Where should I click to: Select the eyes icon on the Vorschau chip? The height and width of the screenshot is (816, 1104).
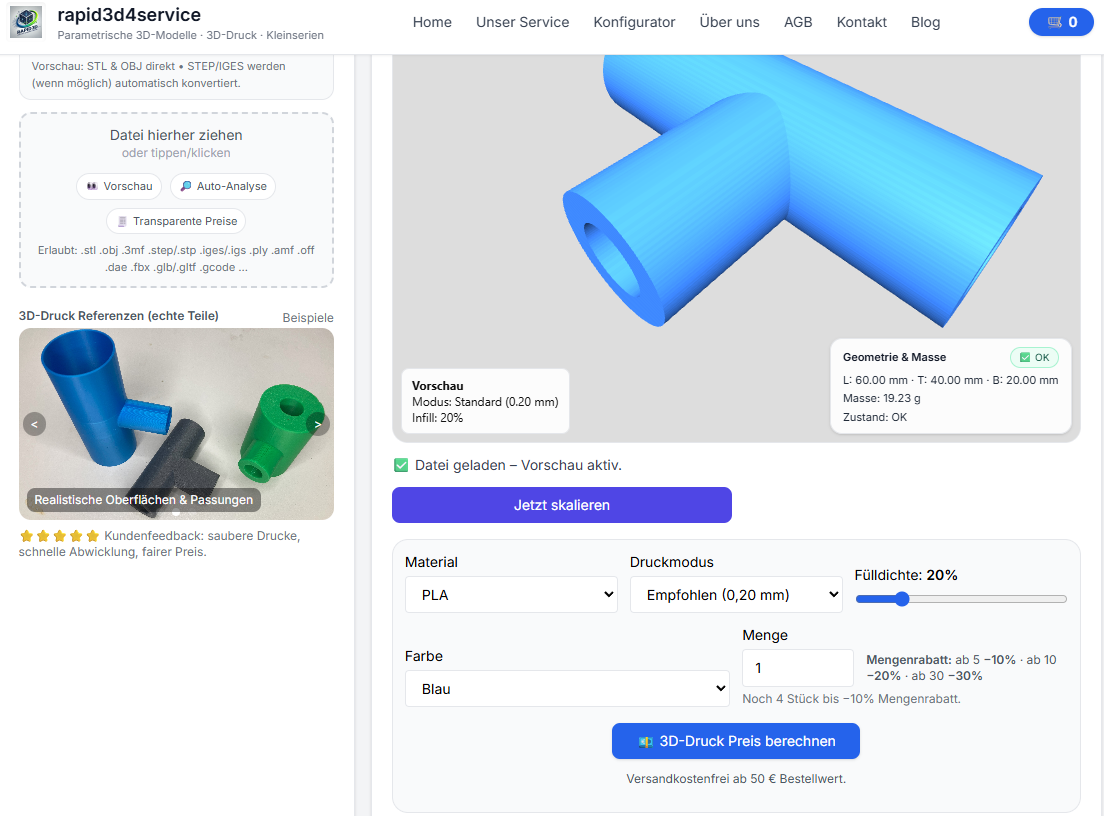[90, 186]
